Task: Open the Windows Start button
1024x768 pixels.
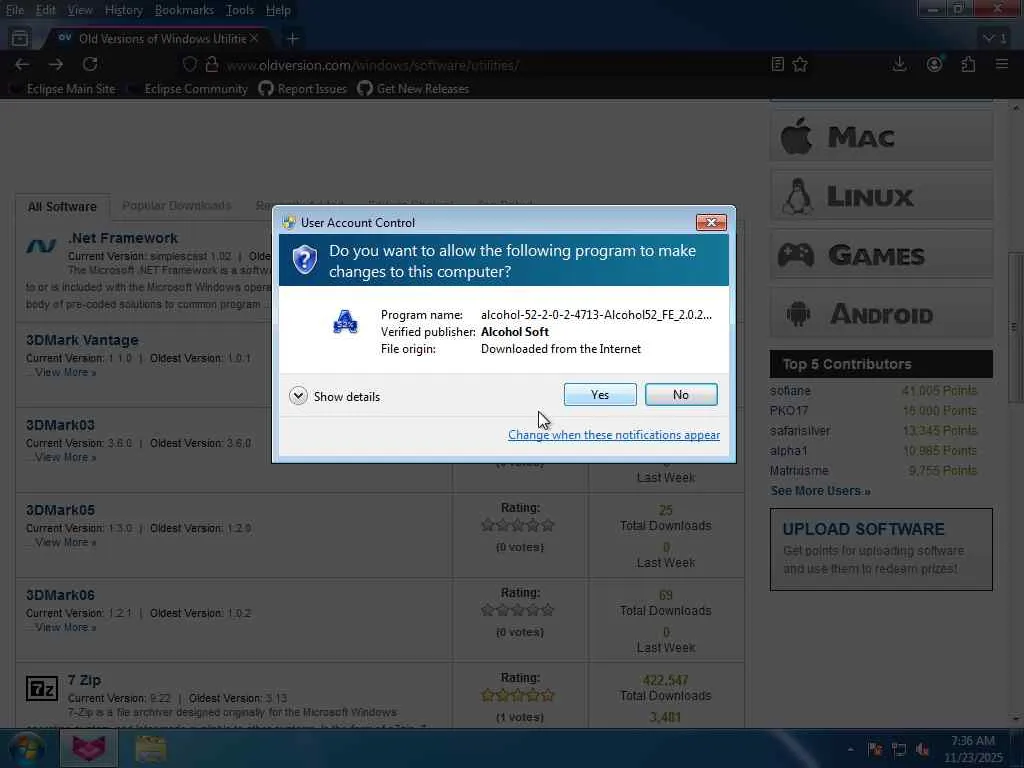Action: 25,748
